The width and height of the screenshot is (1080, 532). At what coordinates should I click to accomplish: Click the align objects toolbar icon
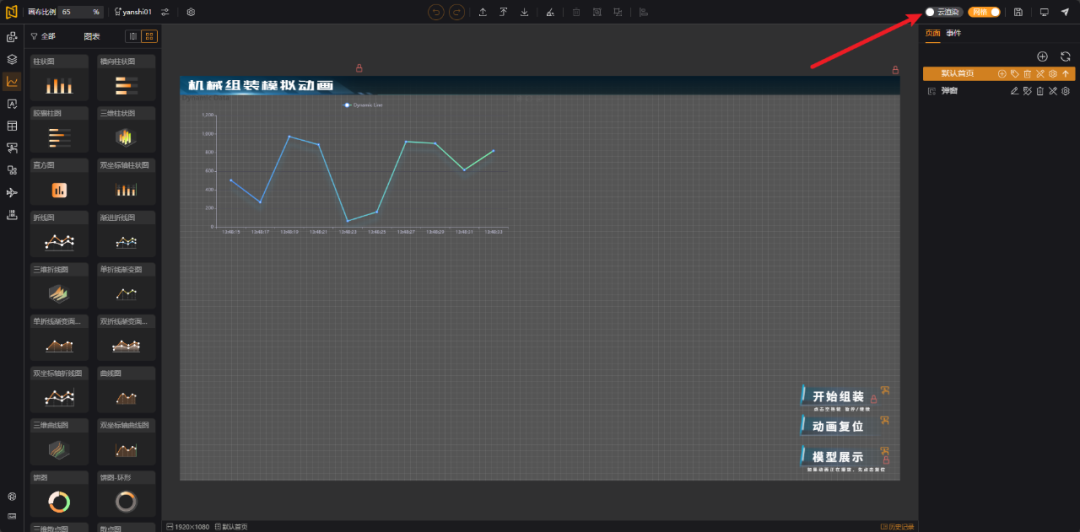tap(643, 12)
